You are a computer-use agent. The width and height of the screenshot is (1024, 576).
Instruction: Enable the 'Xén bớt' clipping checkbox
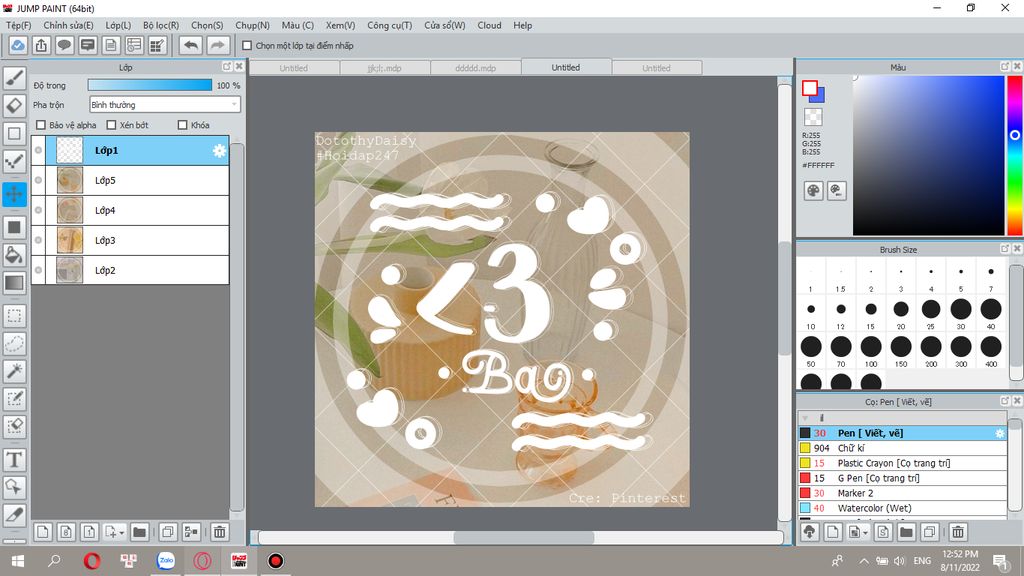(111, 125)
